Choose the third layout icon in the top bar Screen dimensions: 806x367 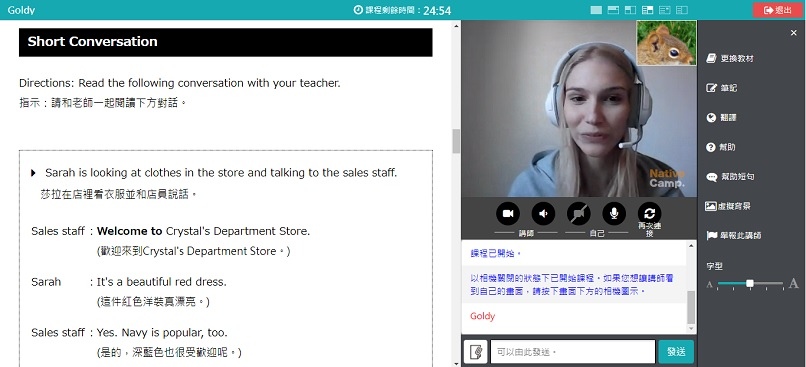coord(630,10)
